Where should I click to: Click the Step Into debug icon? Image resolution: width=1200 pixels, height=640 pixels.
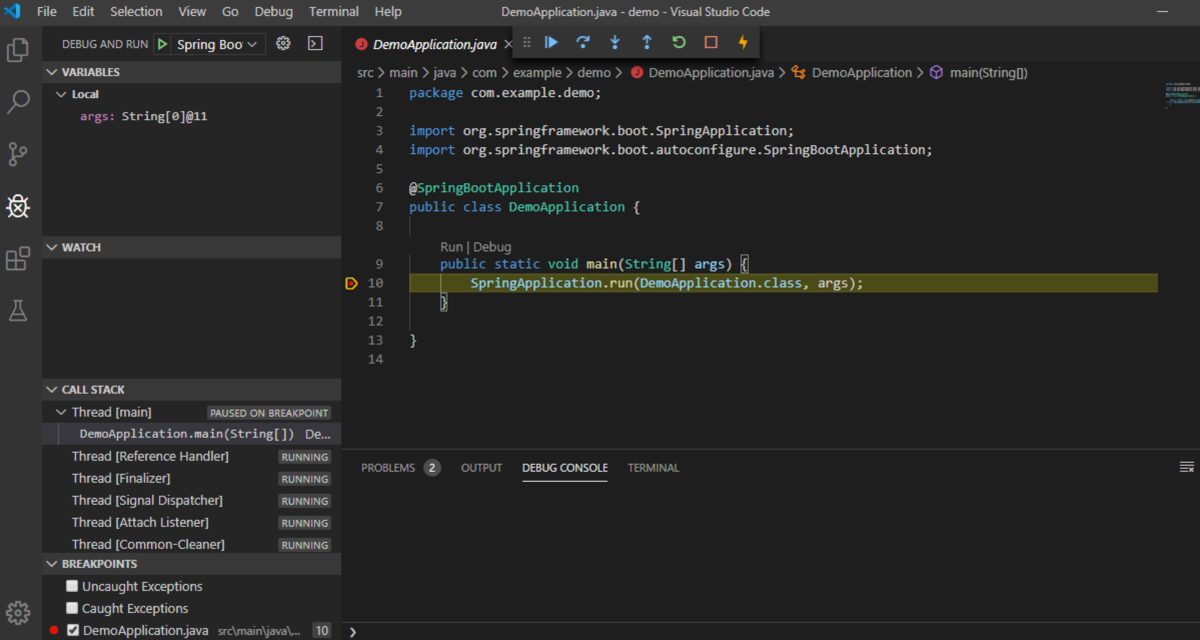(x=614, y=43)
